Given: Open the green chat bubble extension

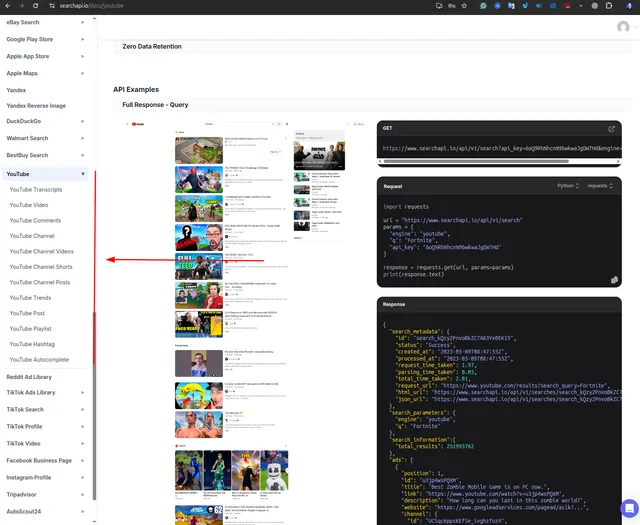Looking at the screenshot, I should click(x=483, y=6).
